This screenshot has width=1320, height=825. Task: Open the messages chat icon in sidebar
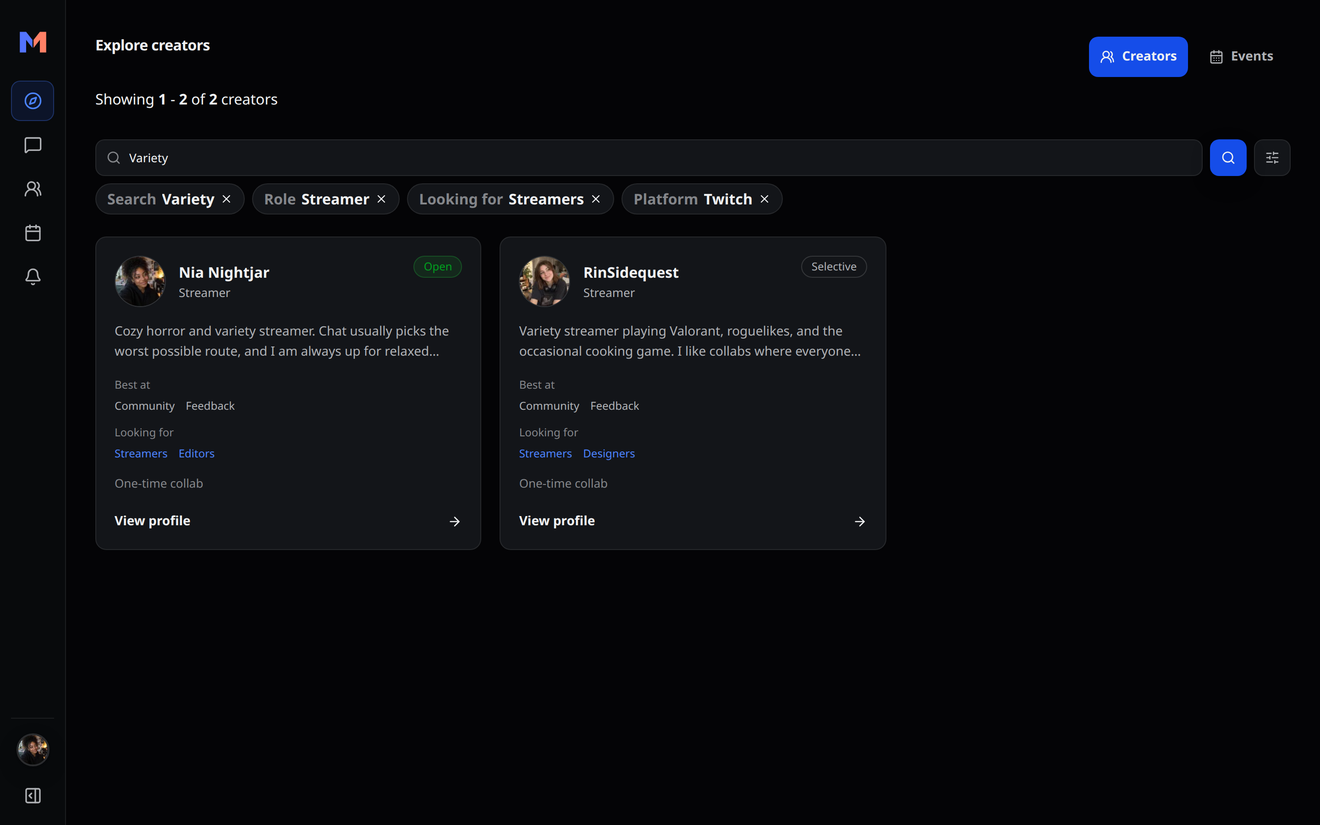pyautogui.click(x=33, y=145)
